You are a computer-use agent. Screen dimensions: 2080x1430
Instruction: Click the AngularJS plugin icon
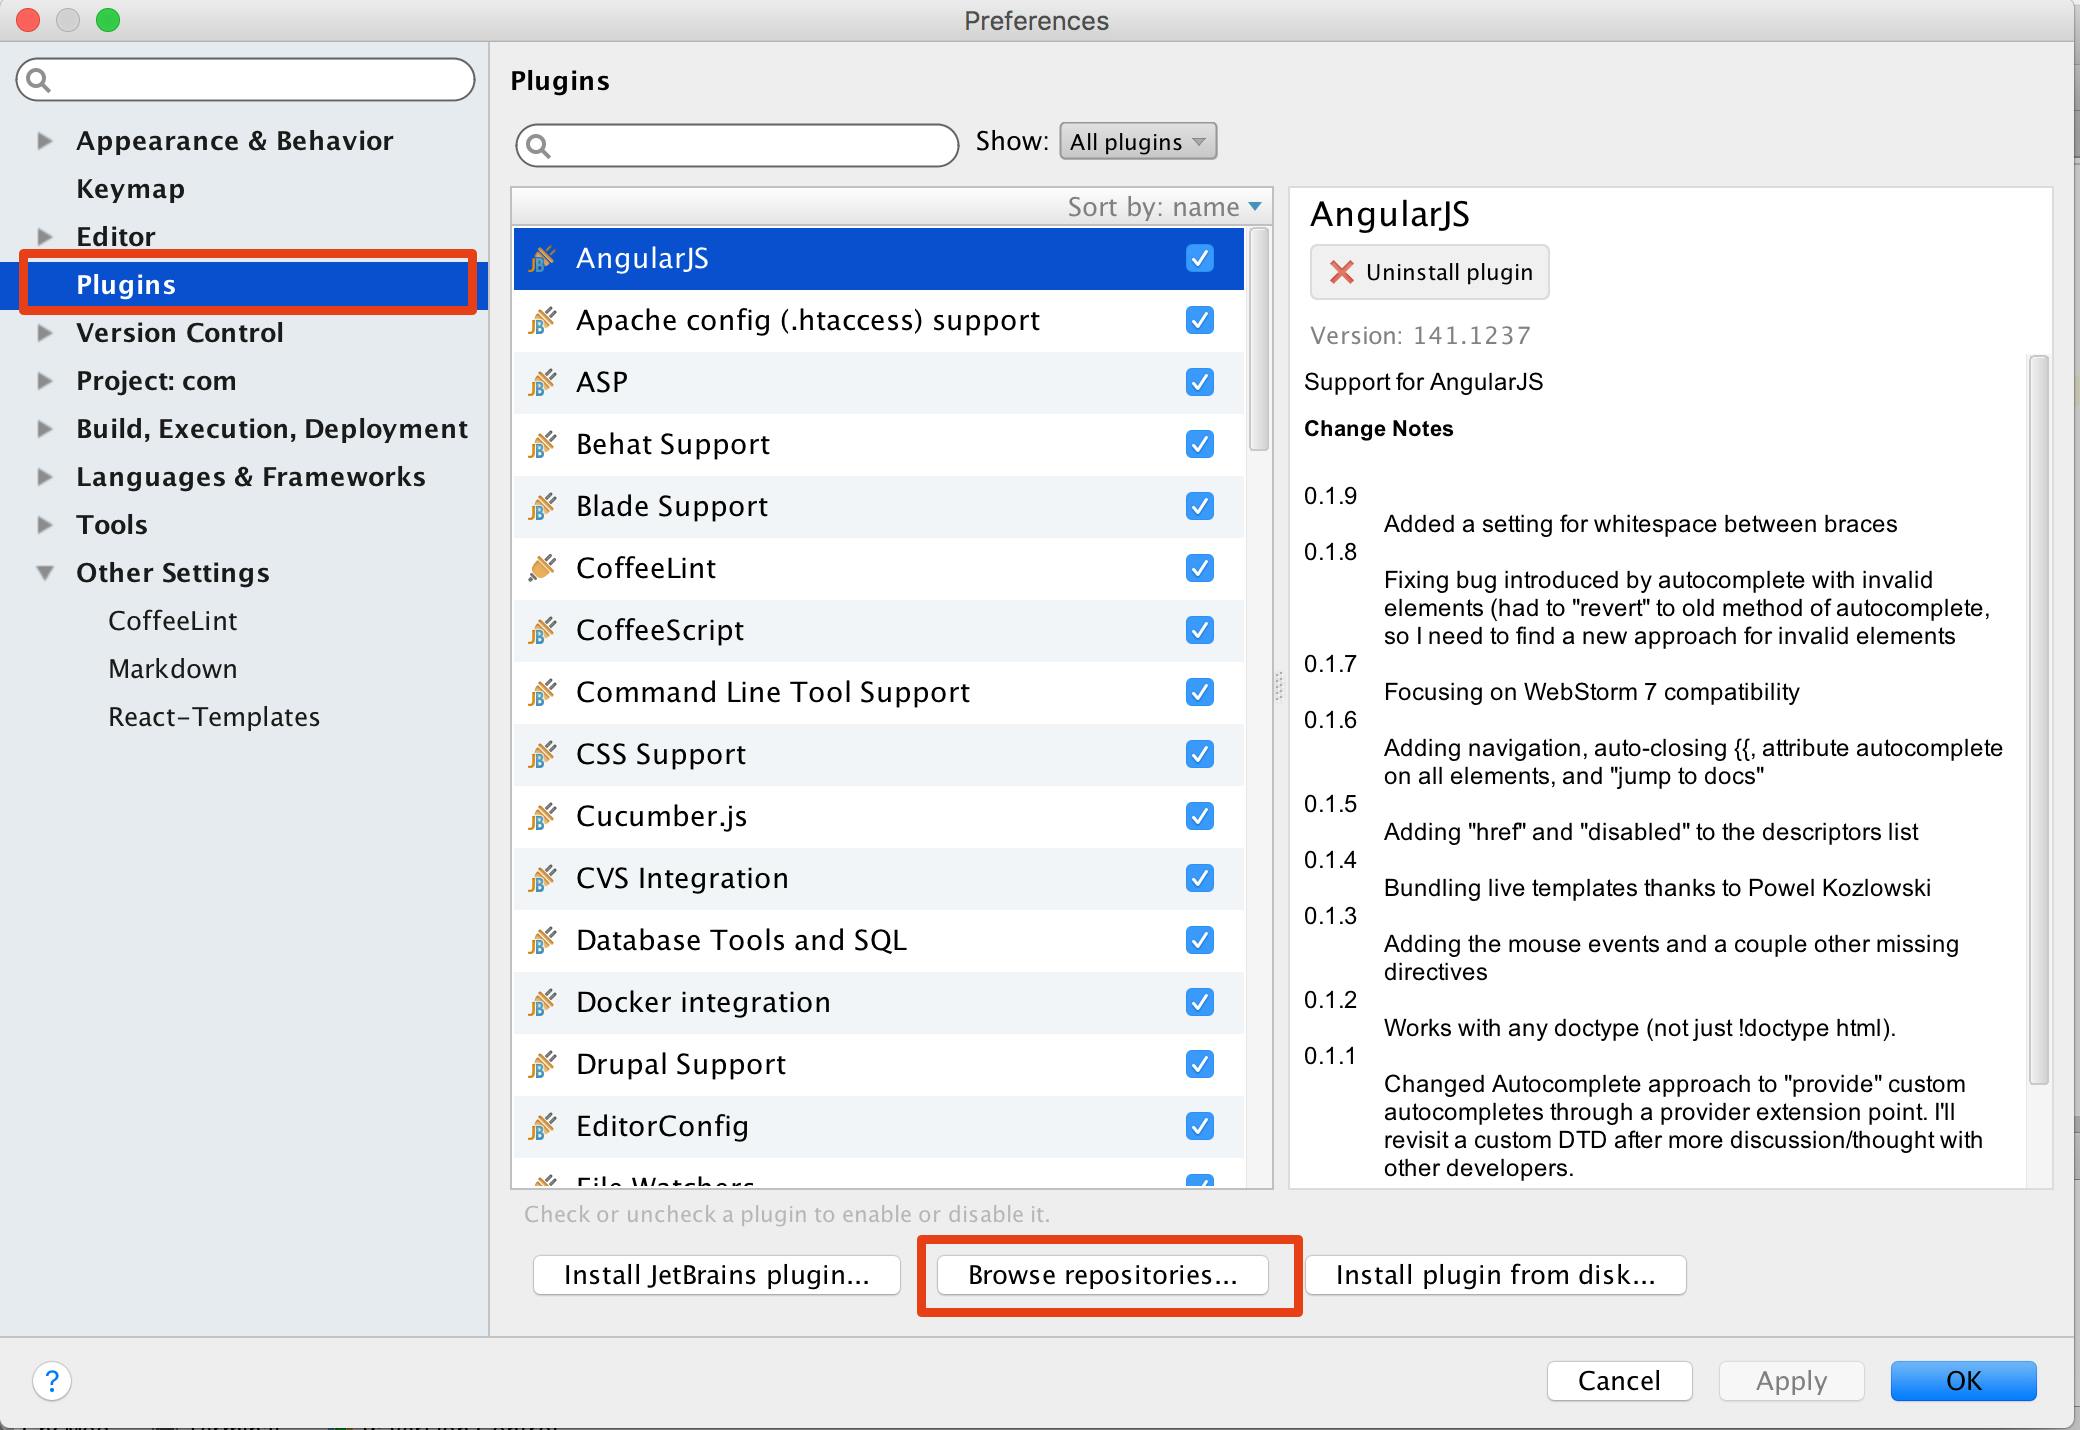tap(542, 259)
